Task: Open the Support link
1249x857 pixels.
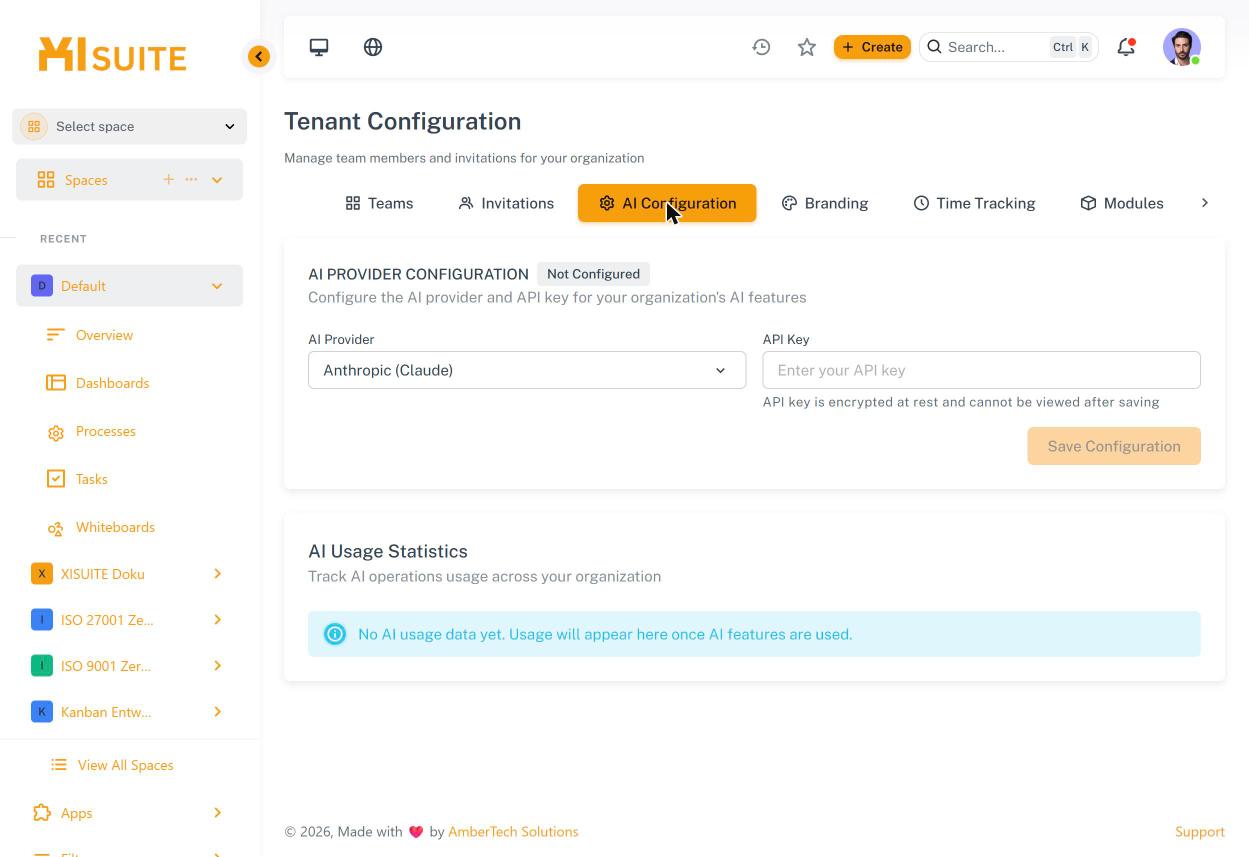Action: coord(1200,832)
